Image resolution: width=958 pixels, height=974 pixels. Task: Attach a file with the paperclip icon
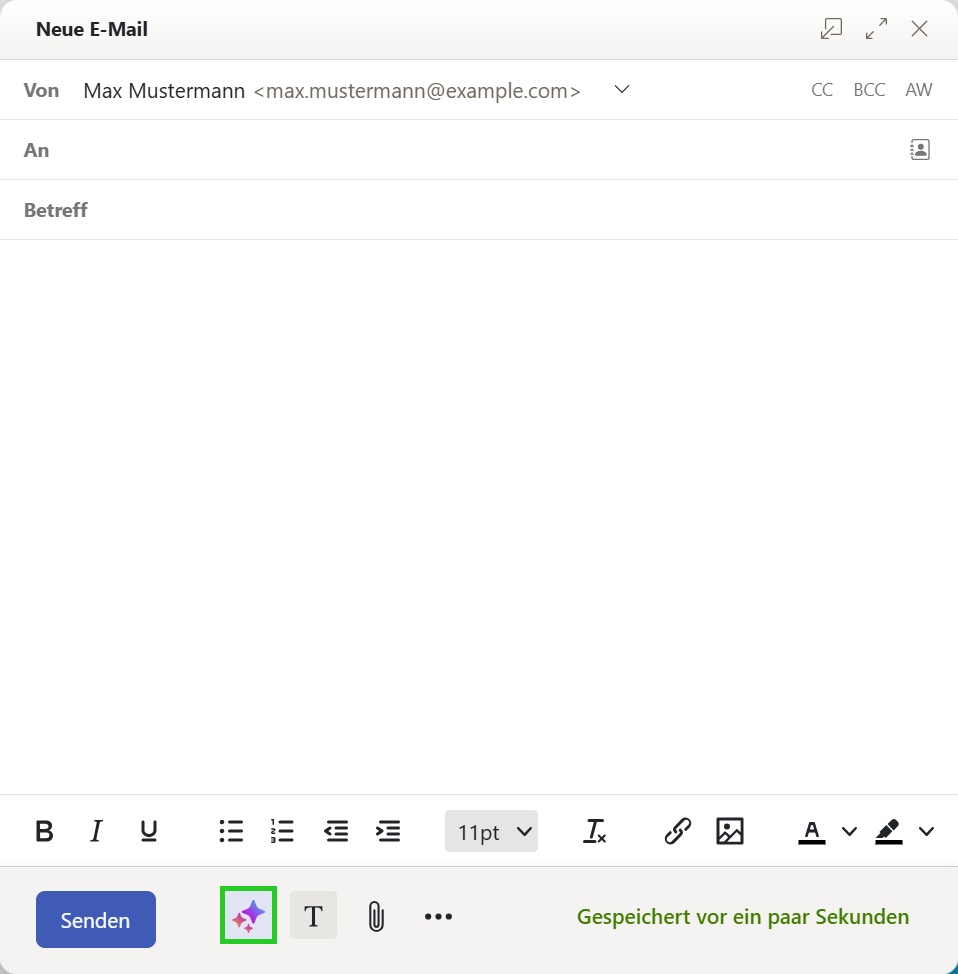coord(376,916)
